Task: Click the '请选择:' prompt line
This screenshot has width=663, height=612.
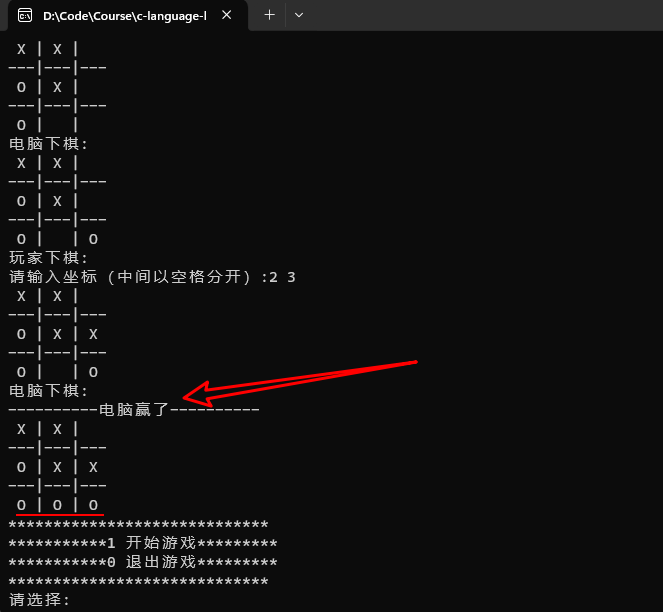Action: click(39, 600)
